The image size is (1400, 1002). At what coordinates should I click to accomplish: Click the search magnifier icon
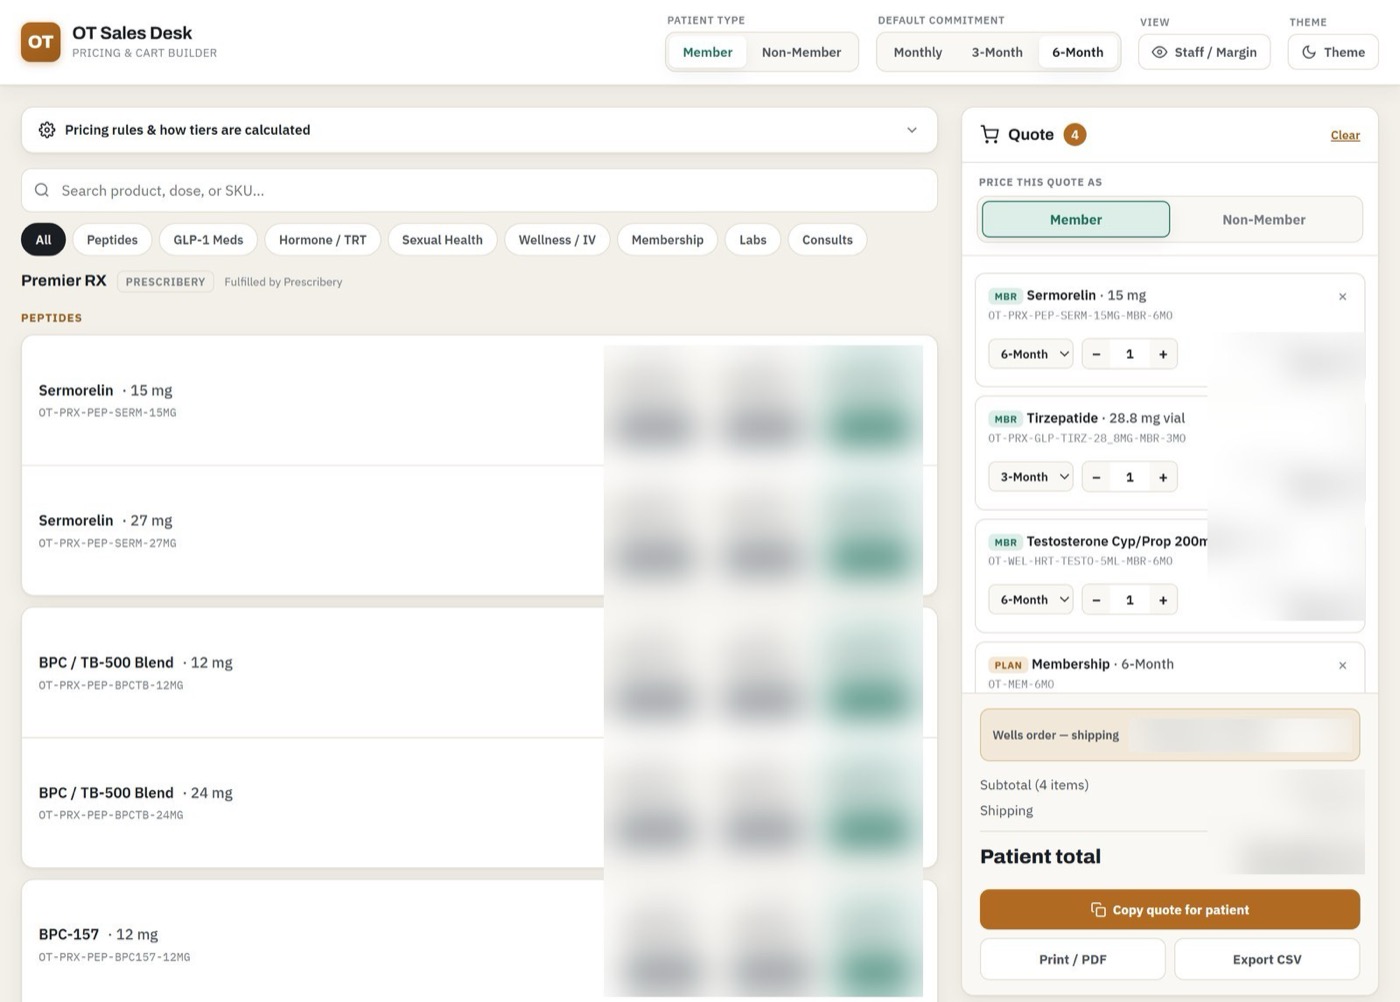click(x=42, y=190)
